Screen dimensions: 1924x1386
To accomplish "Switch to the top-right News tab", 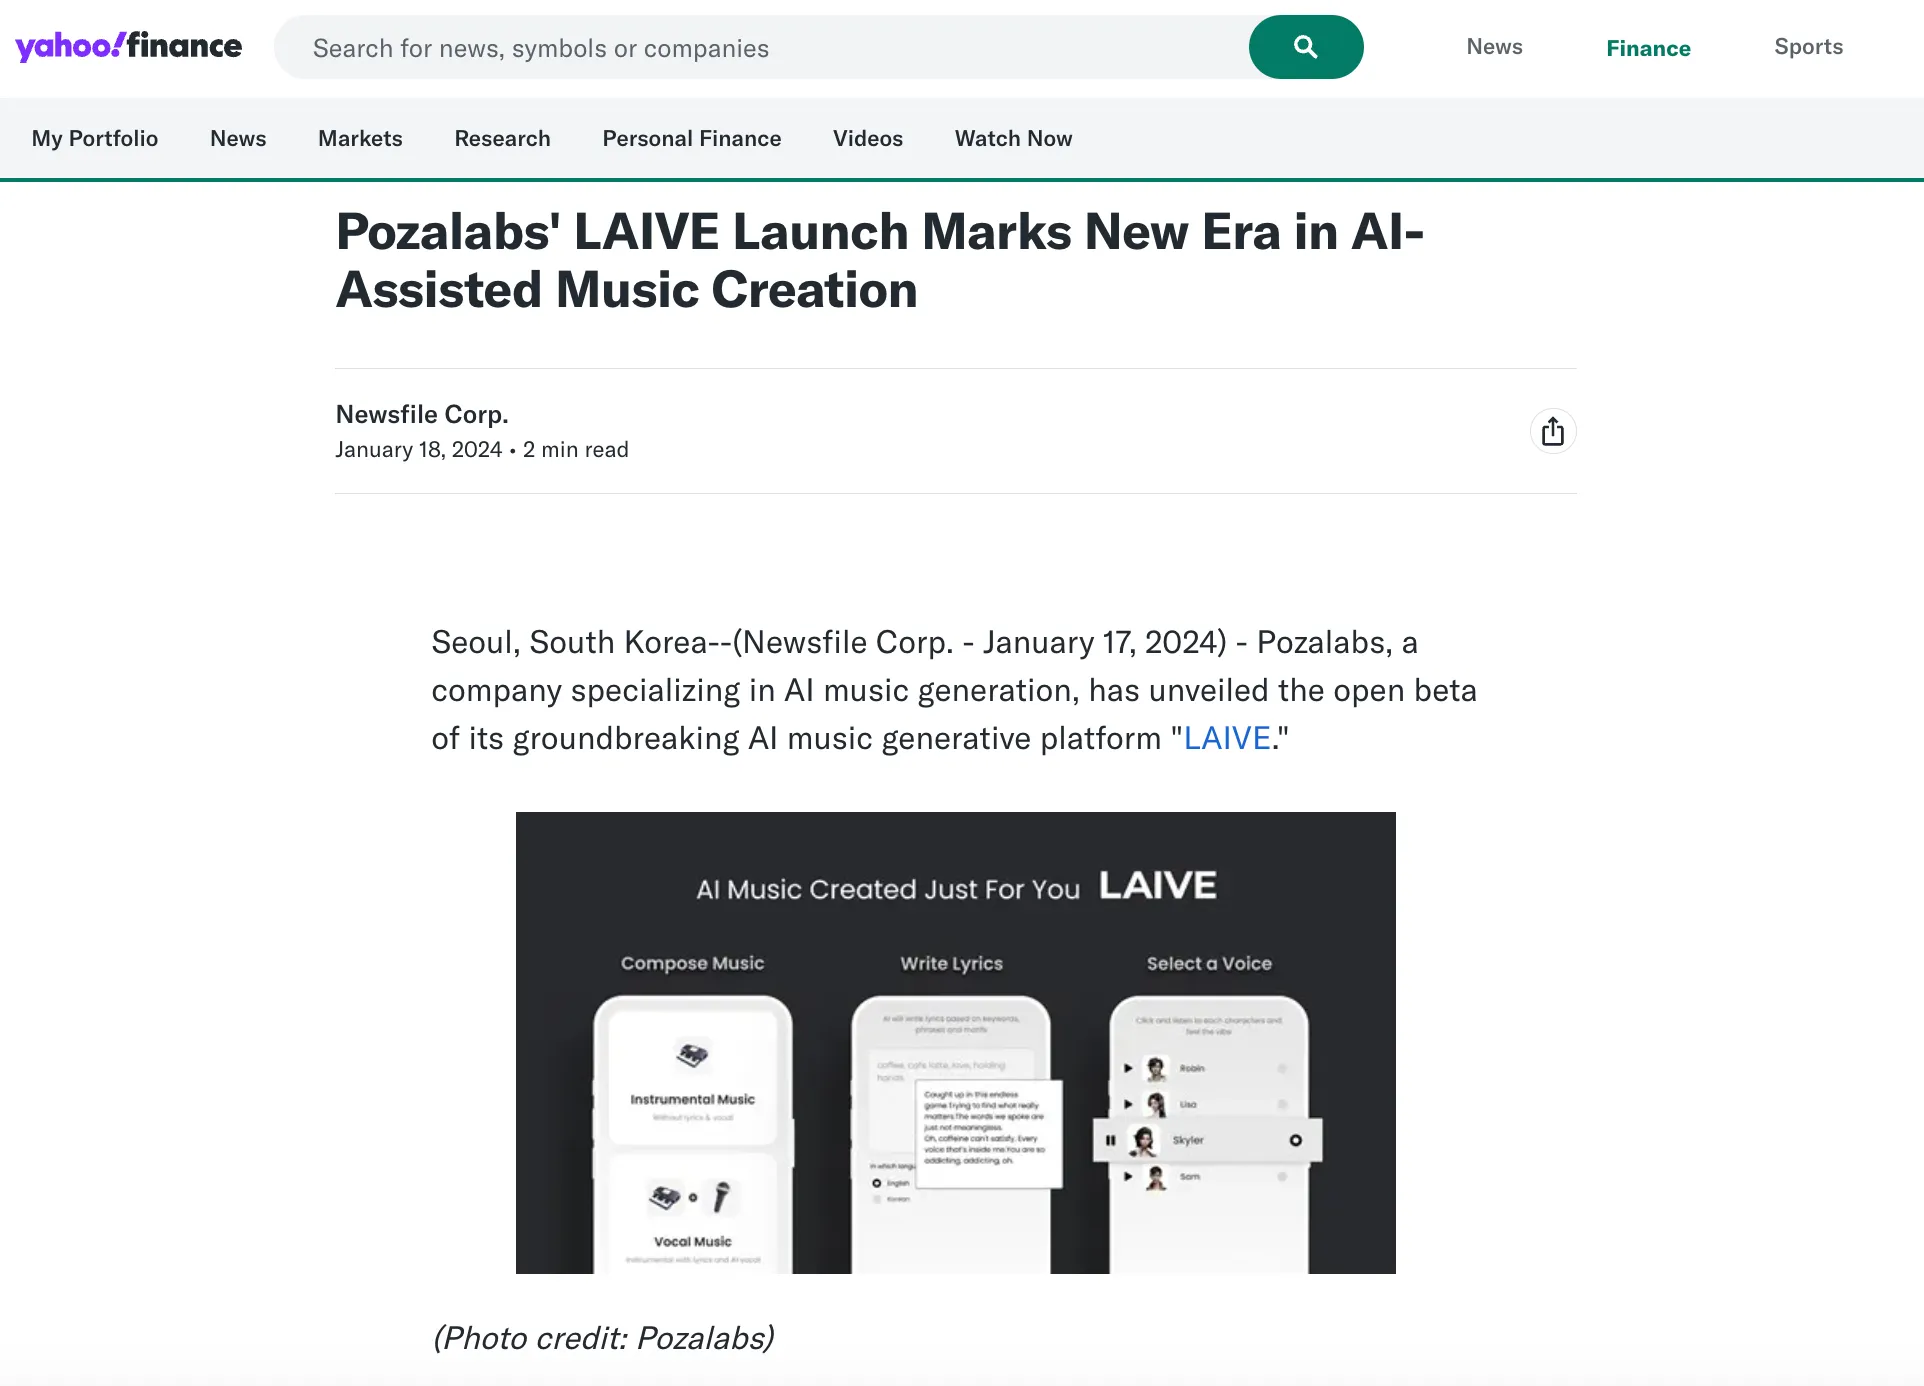I will point(1494,47).
